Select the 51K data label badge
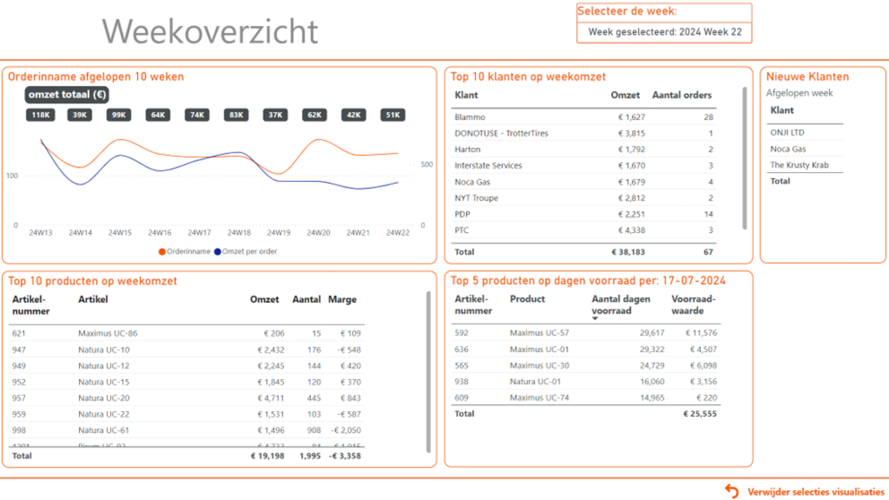This screenshot has width=889, height=500. (x=394, y=115)
